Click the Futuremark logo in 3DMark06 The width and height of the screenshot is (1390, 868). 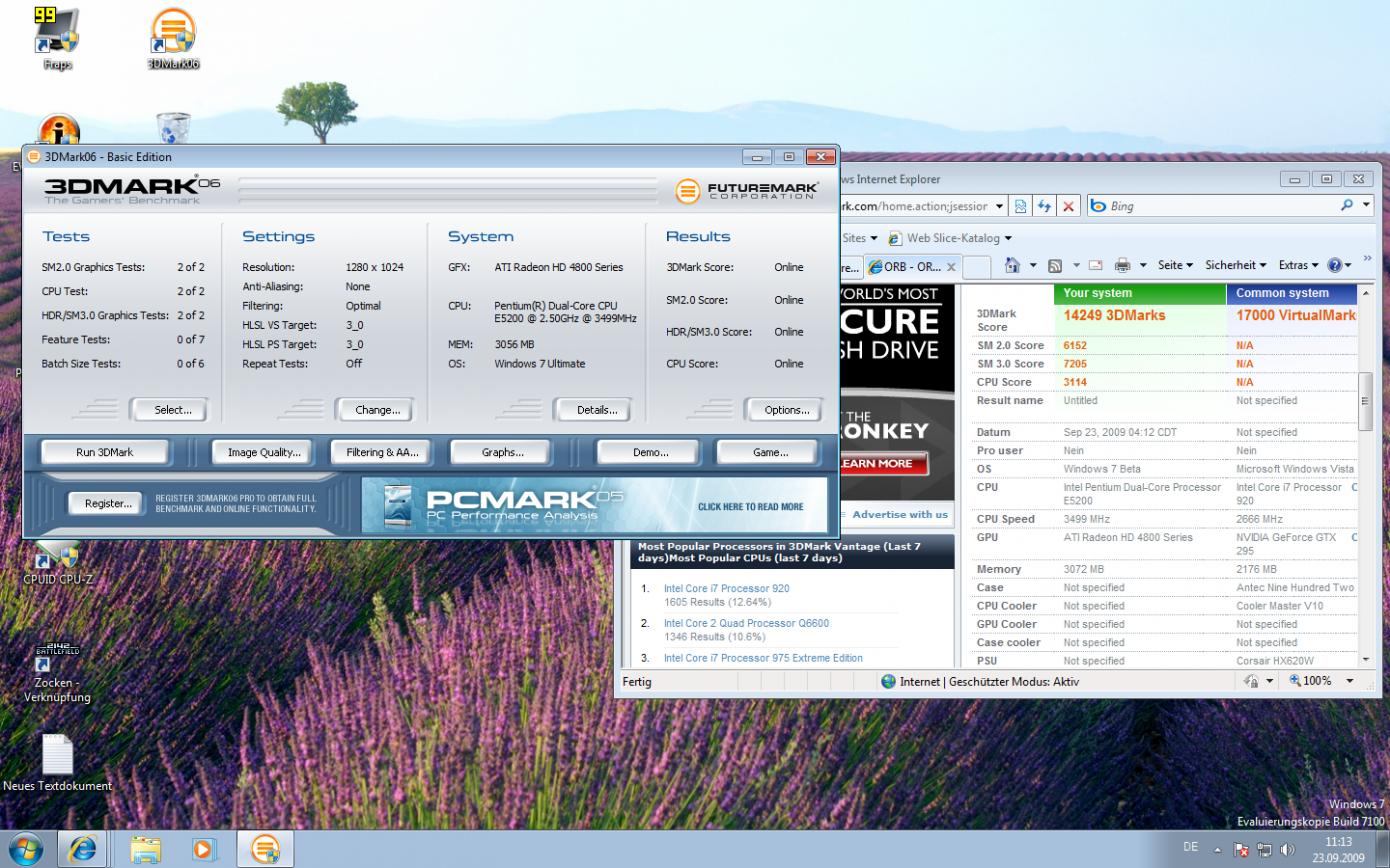point(747,190)
